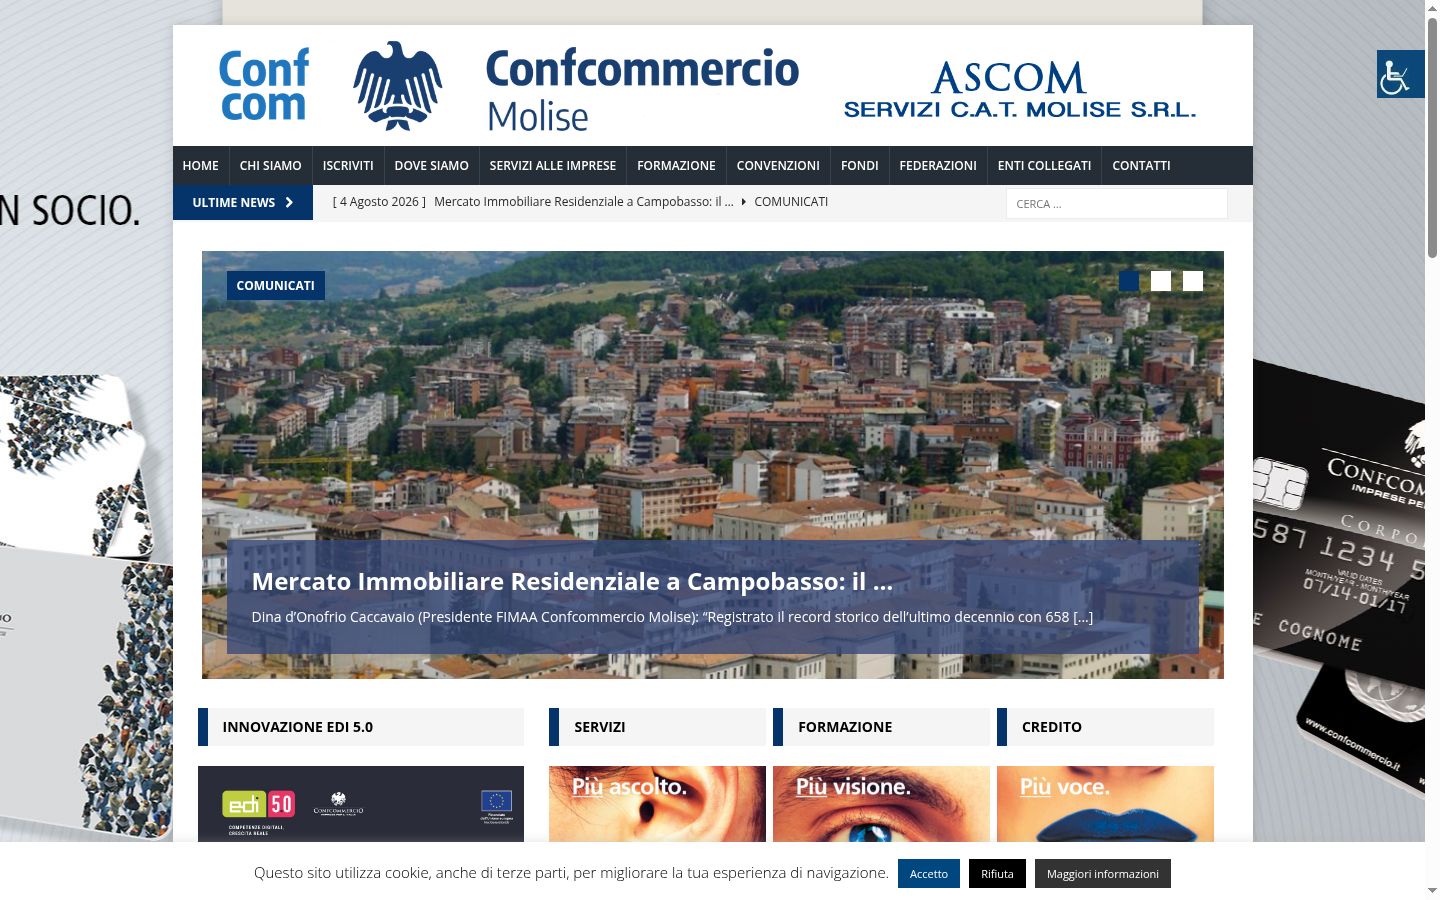
Task: Select the first slider indicator square
Action: click(1129, 281)
